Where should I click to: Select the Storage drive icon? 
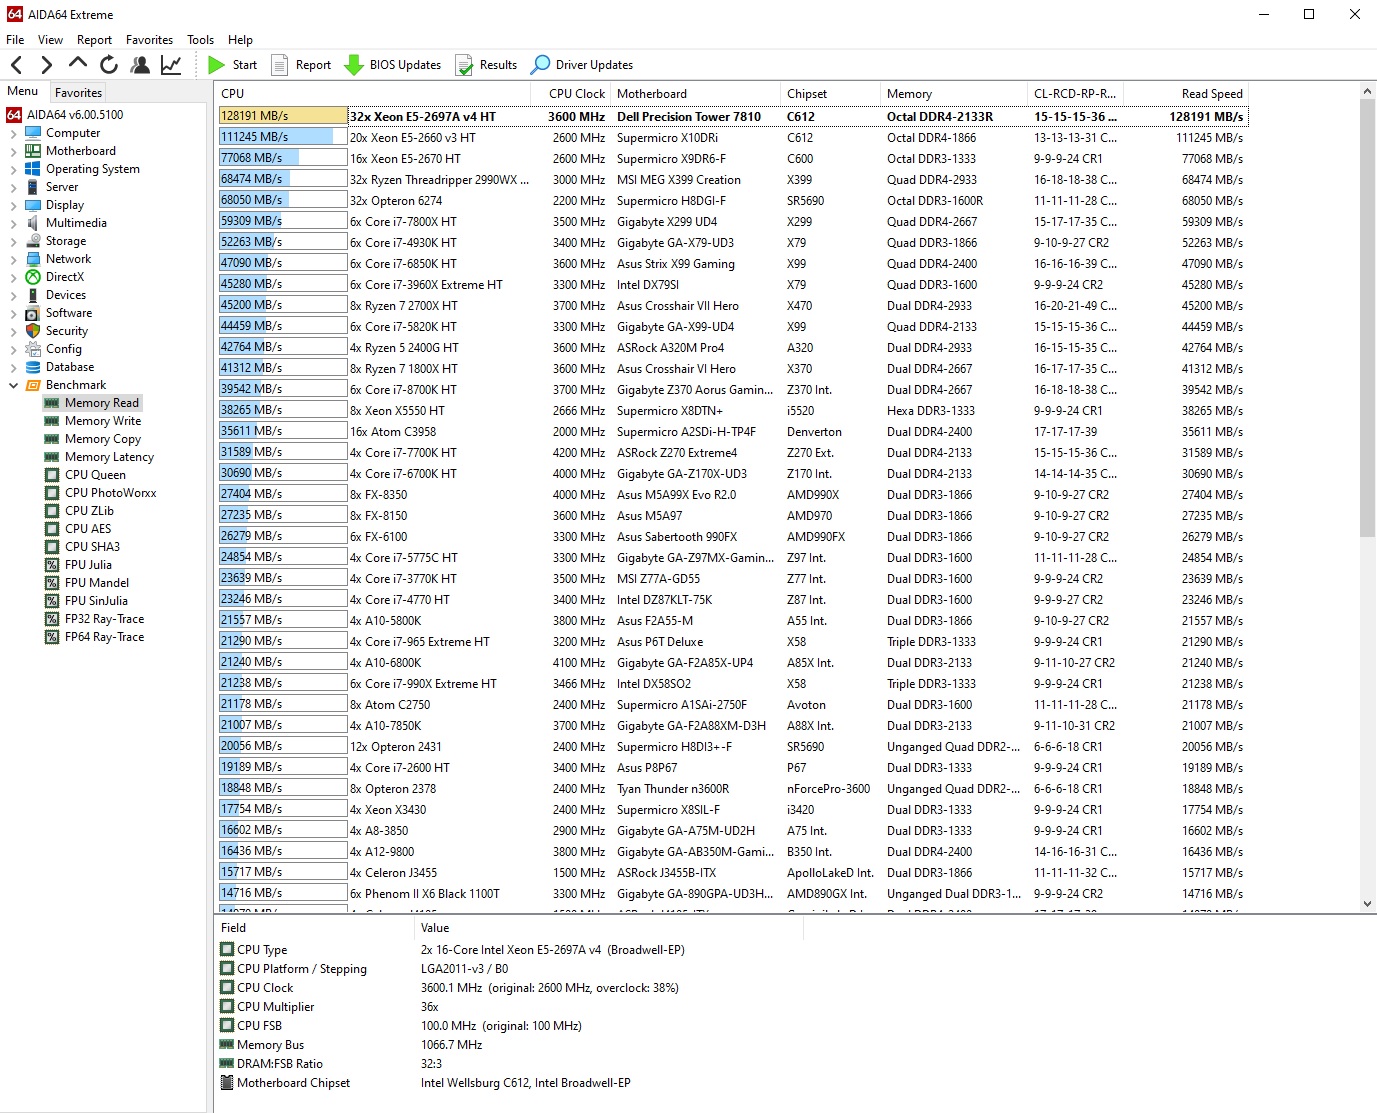click(33, 241)
